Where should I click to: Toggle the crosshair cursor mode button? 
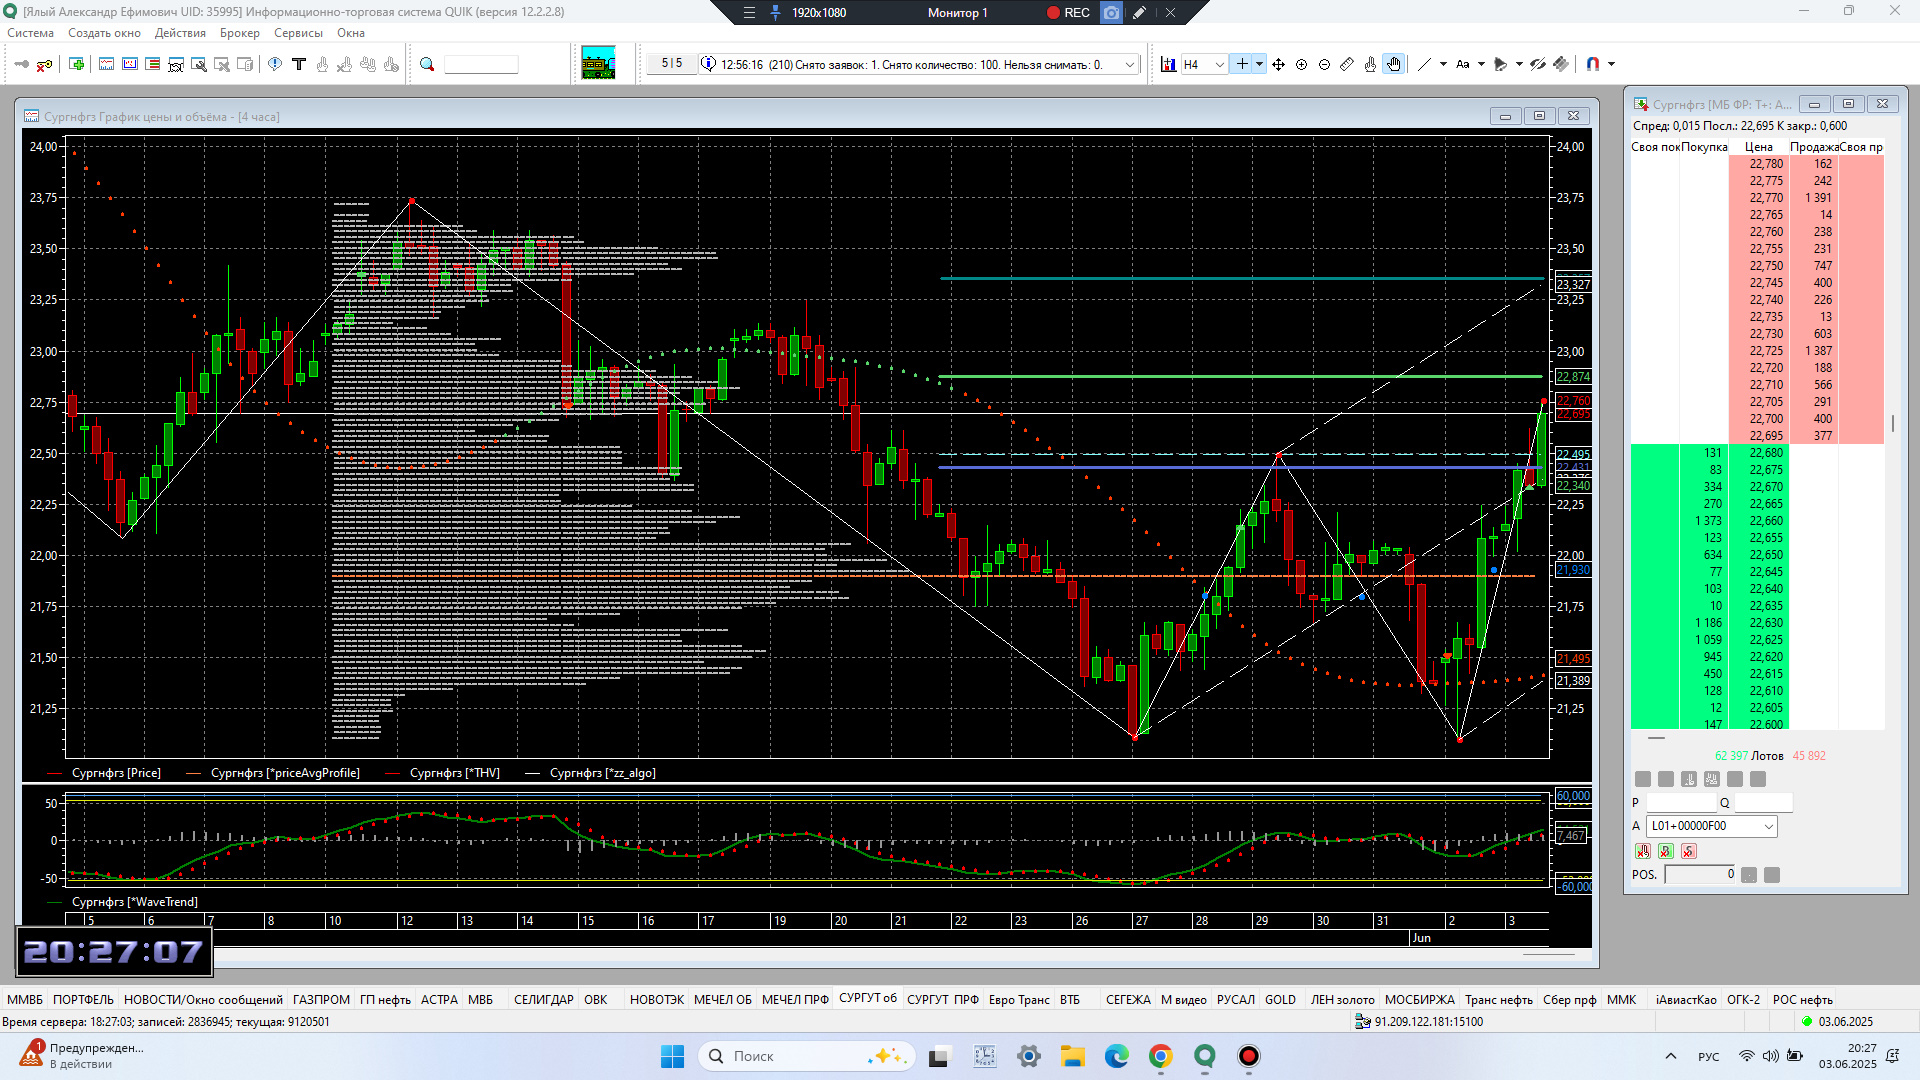click(1241, 64)
